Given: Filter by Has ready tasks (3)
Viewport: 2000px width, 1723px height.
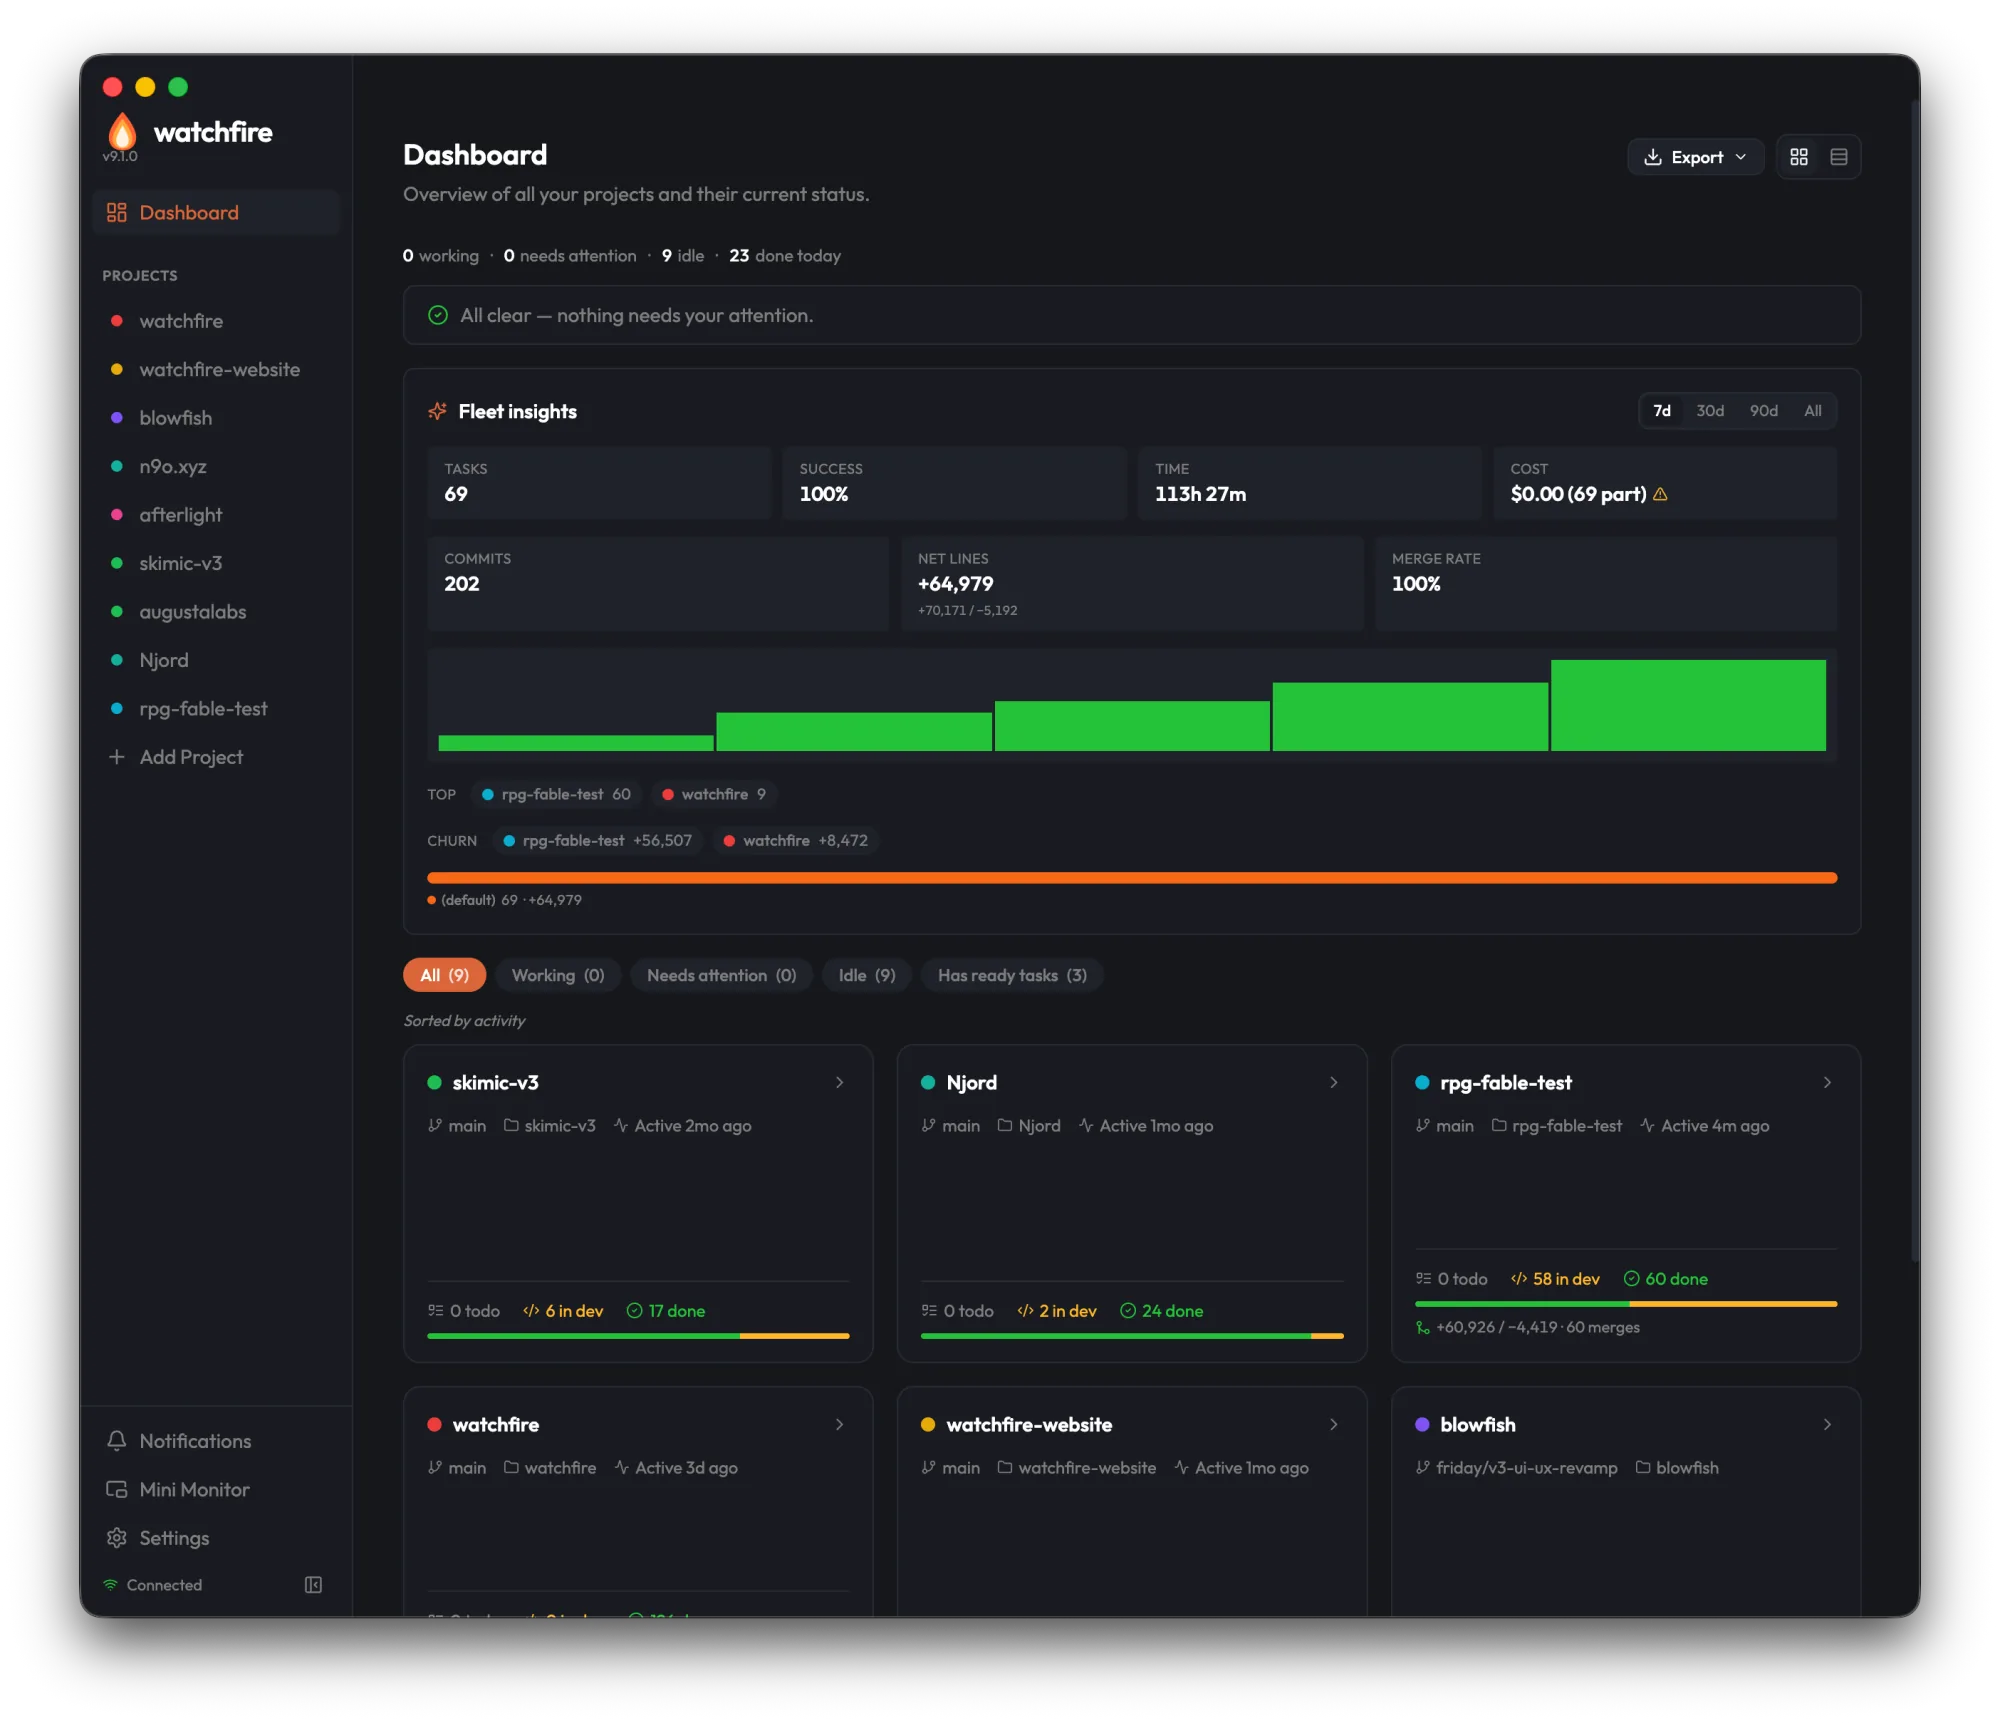Looking at the screenshot, I should 1012,975.
